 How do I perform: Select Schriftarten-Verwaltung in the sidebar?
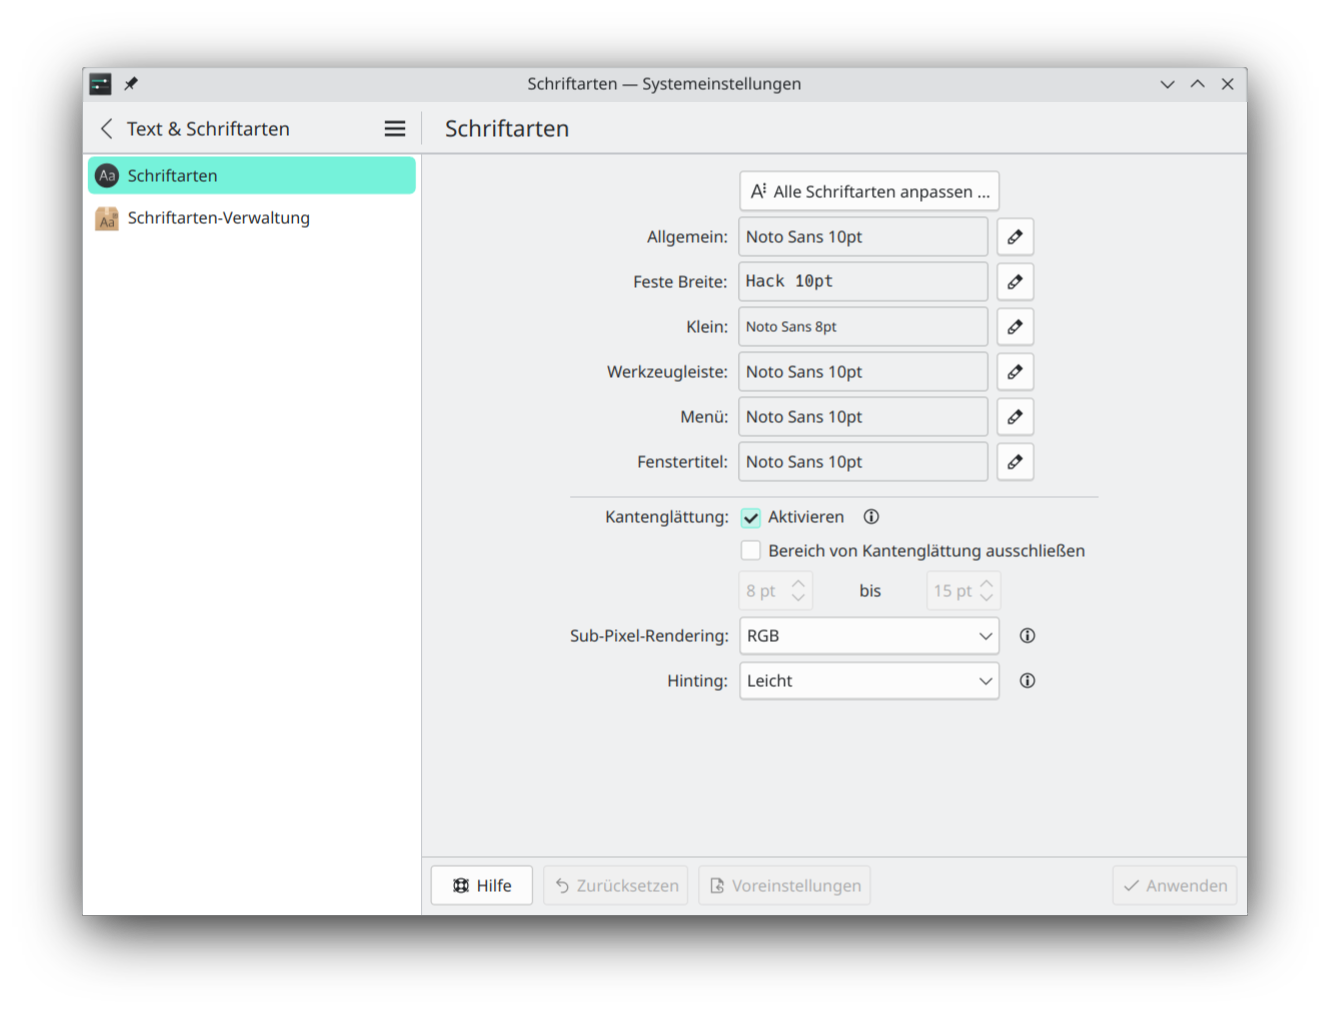(x=252, y=218)
